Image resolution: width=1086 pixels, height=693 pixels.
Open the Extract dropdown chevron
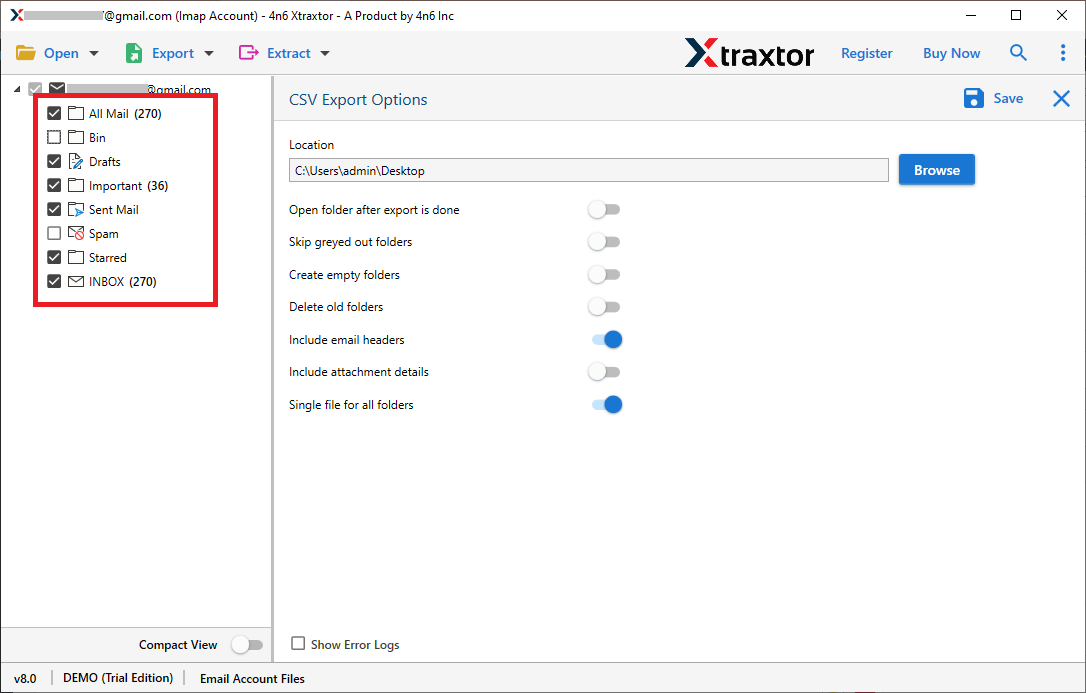(x=323, y=52)
